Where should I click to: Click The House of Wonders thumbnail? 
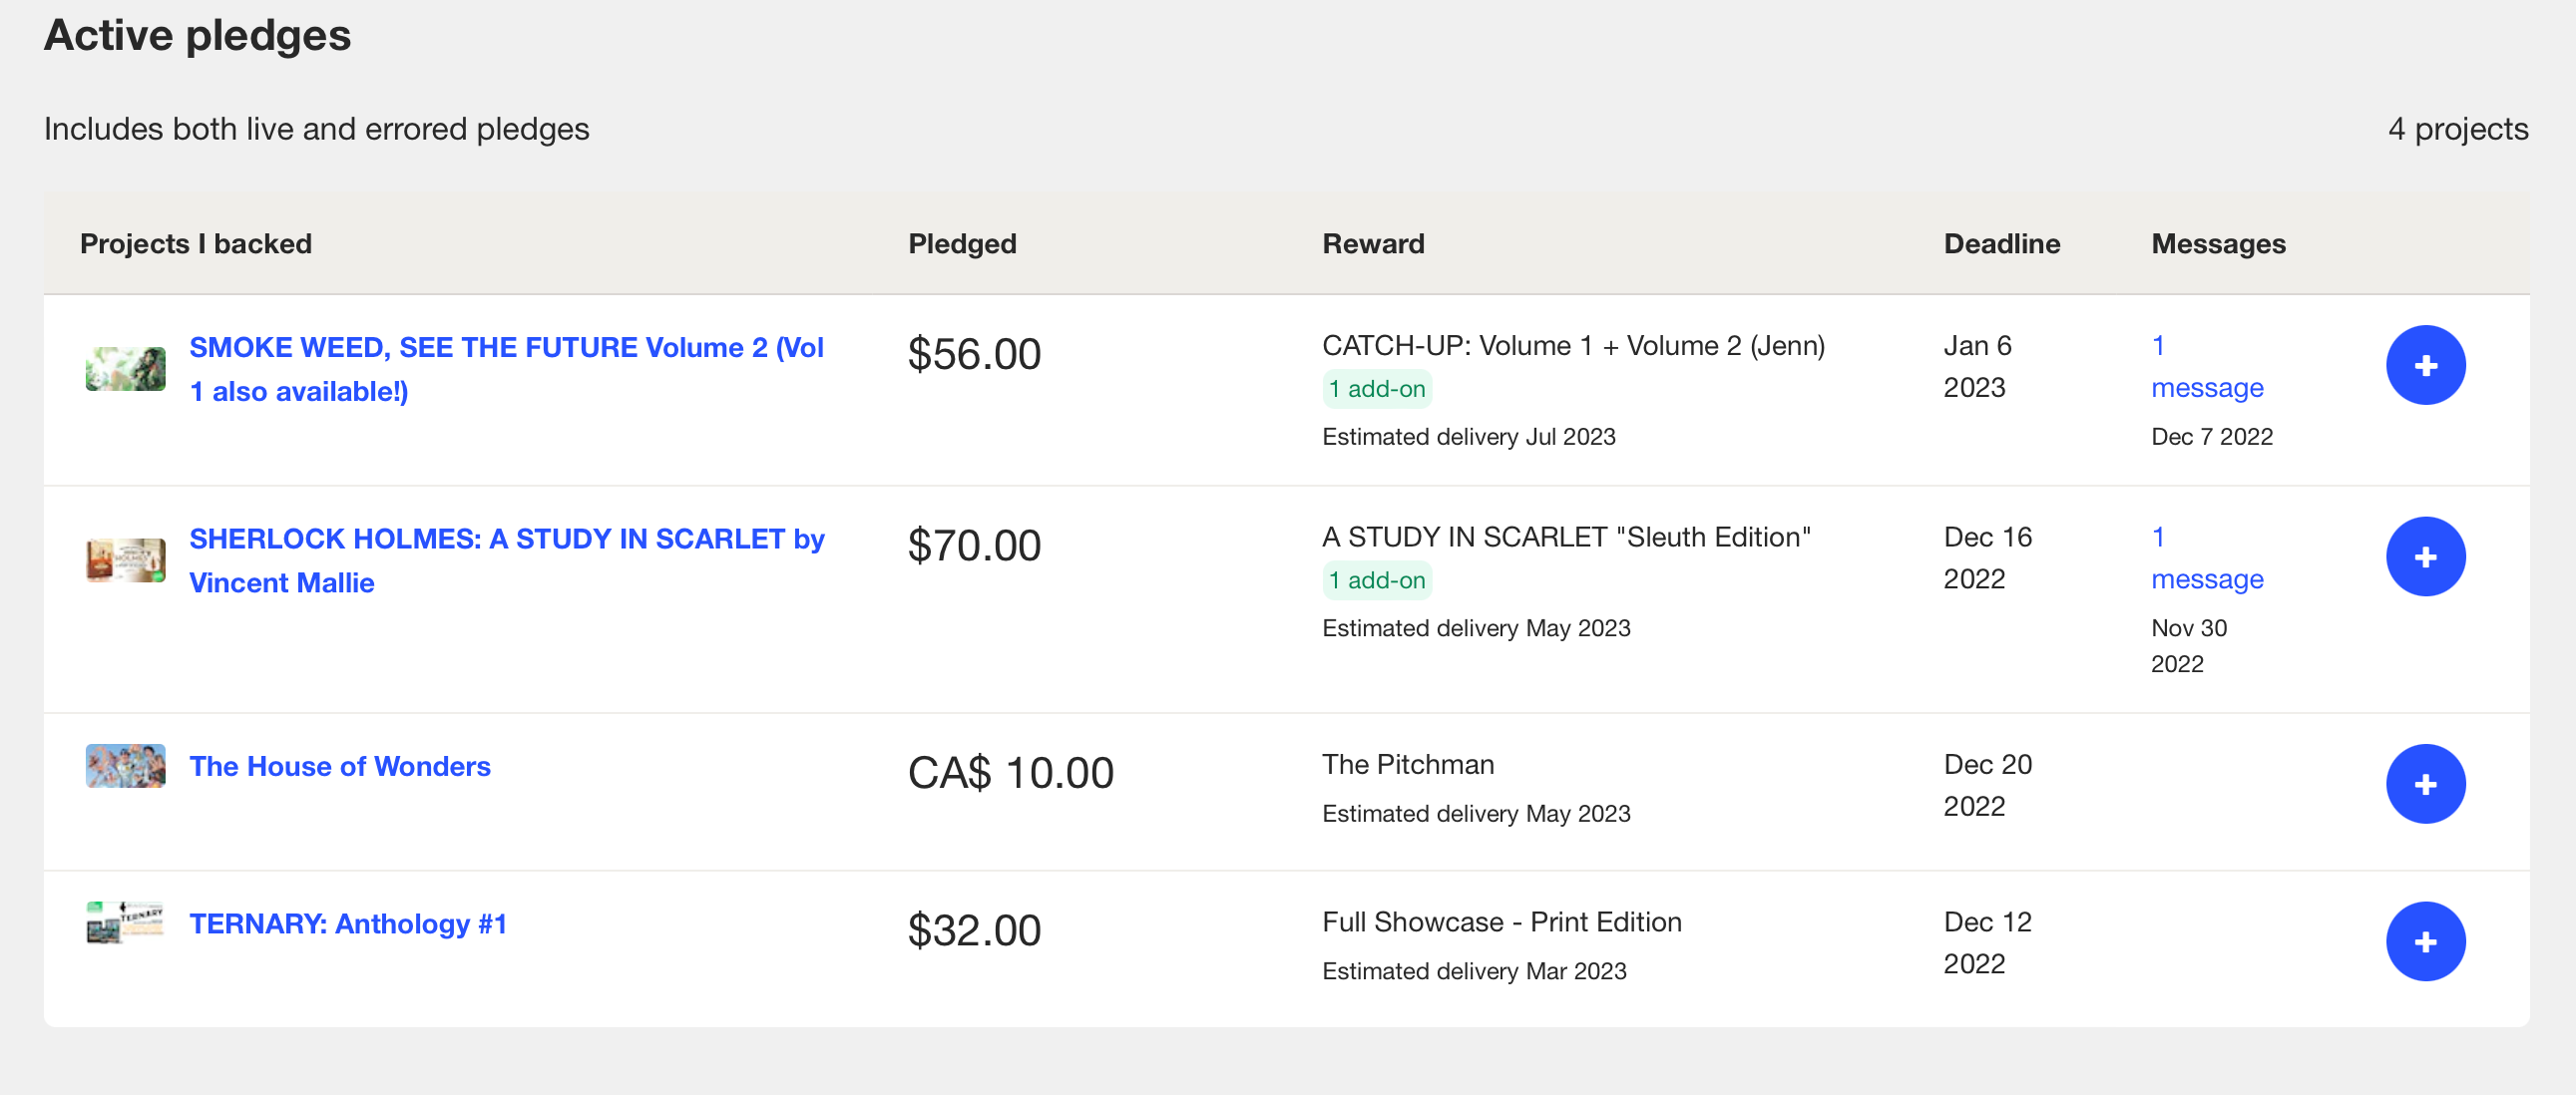125,766
